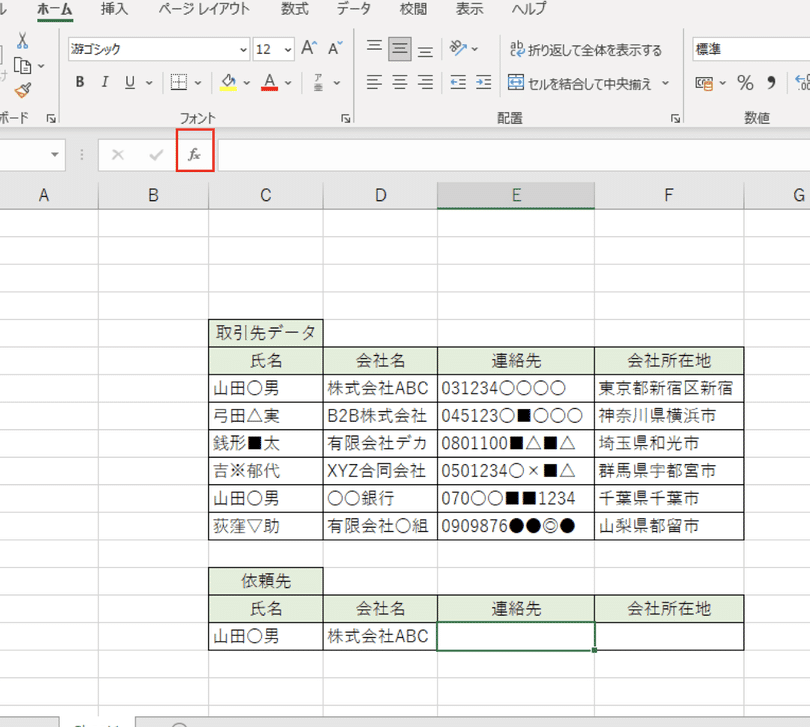Switch to the 数式 ribbon tab
The image size is (810, 727).
coord(294,9)
